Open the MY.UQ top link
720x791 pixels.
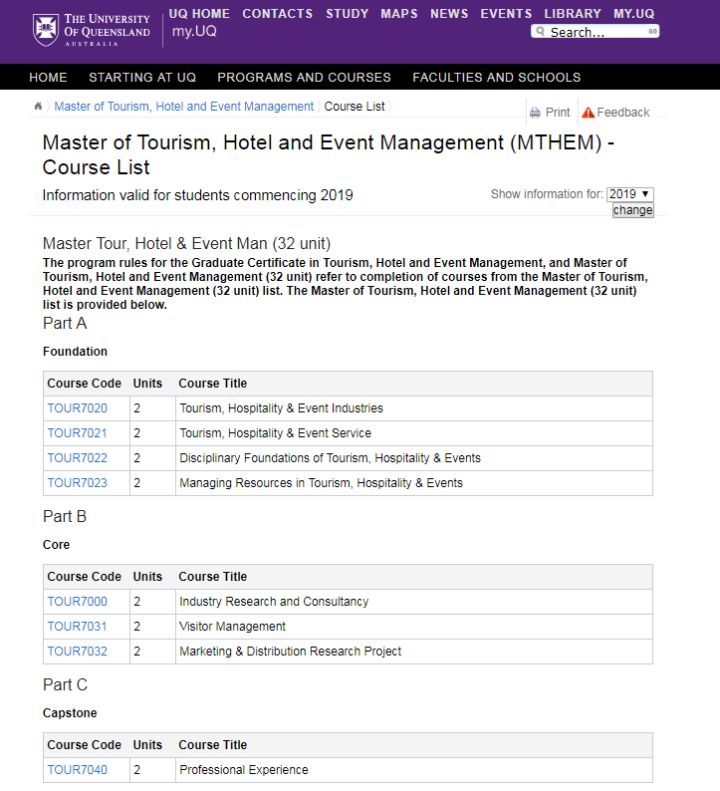634,14
